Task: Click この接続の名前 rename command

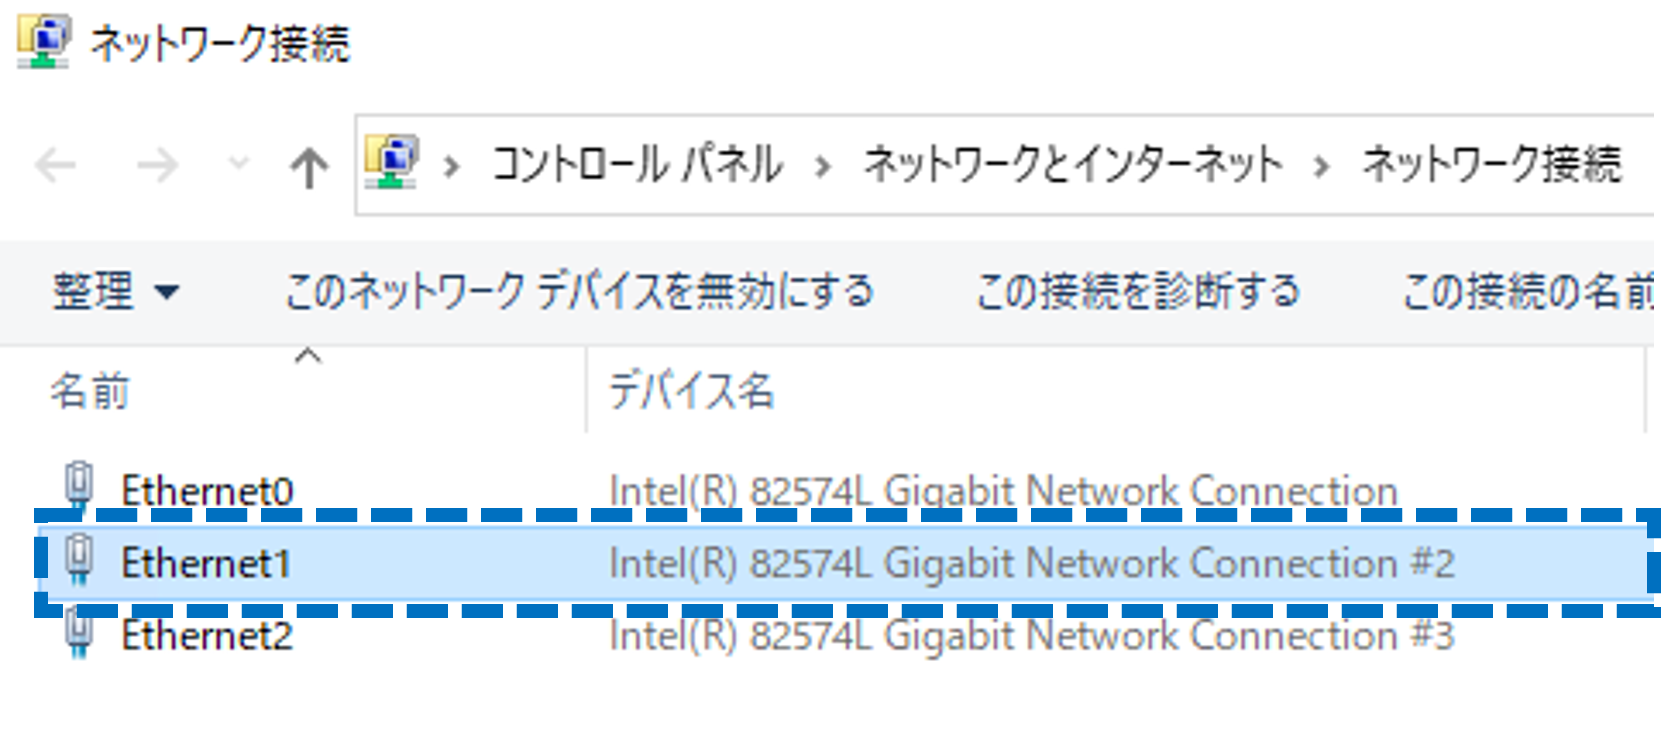Action: [x=1528, y=291]
